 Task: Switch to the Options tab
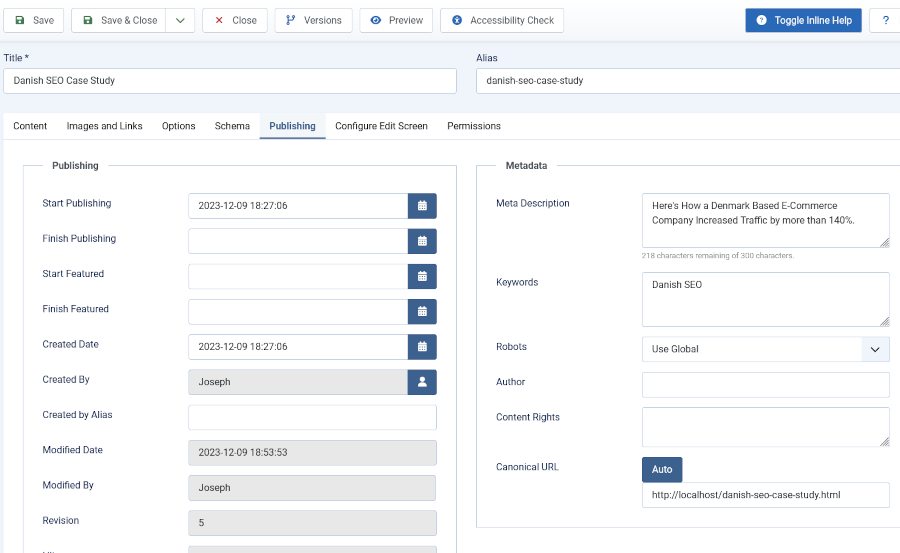(179, 126)
